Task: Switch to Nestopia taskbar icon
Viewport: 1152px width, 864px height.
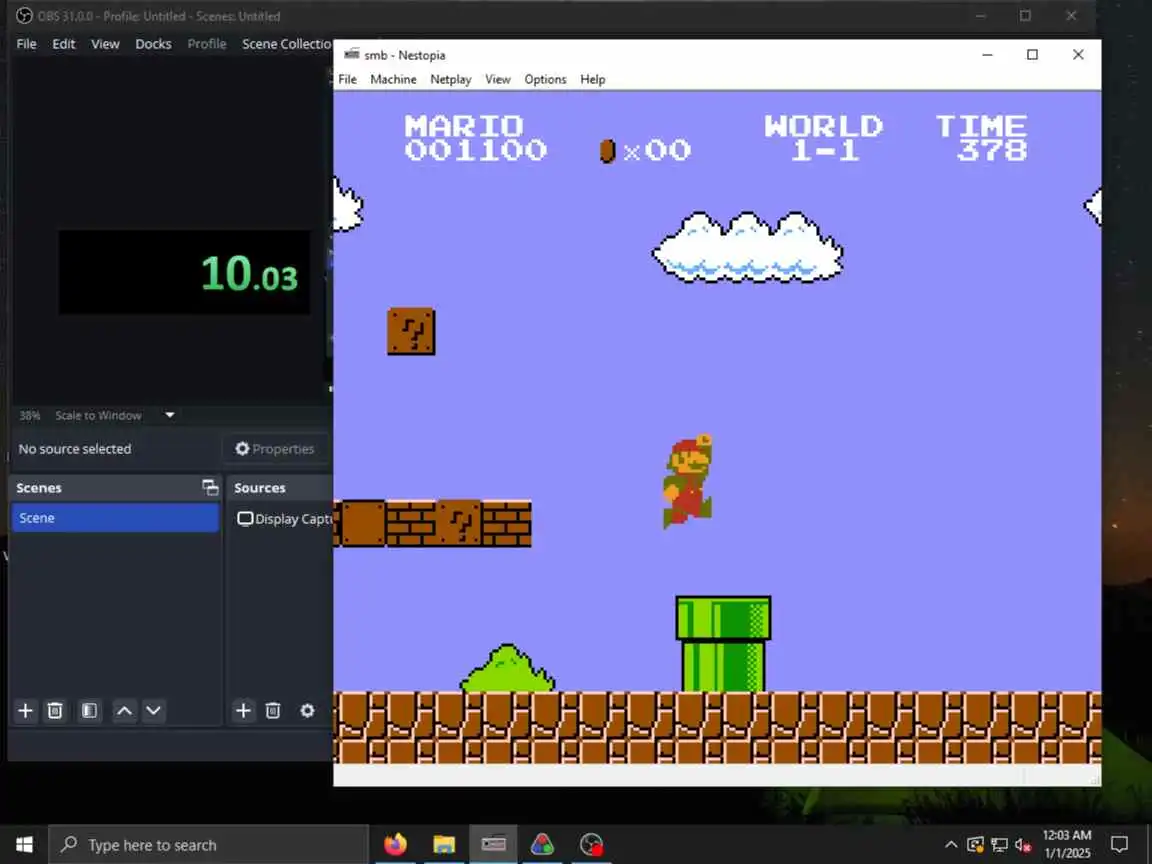Action: coord(493,845)
